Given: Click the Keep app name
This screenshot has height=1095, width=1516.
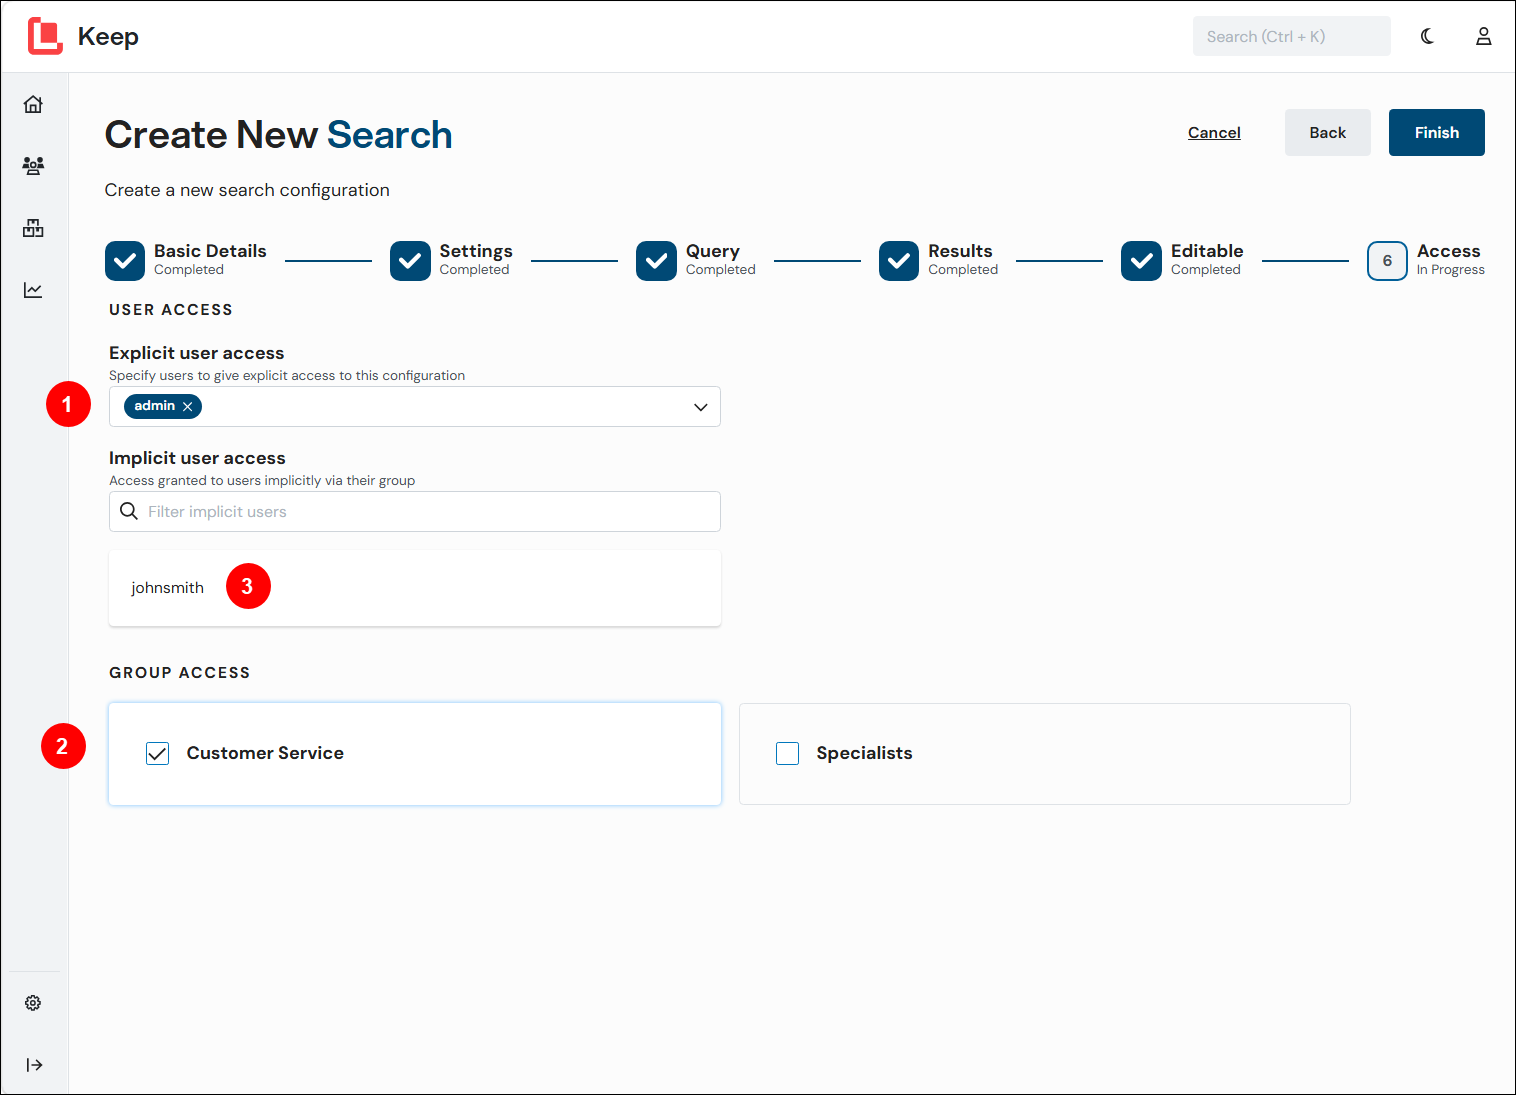Looking at the screenshot, I should tap(108, 37).
